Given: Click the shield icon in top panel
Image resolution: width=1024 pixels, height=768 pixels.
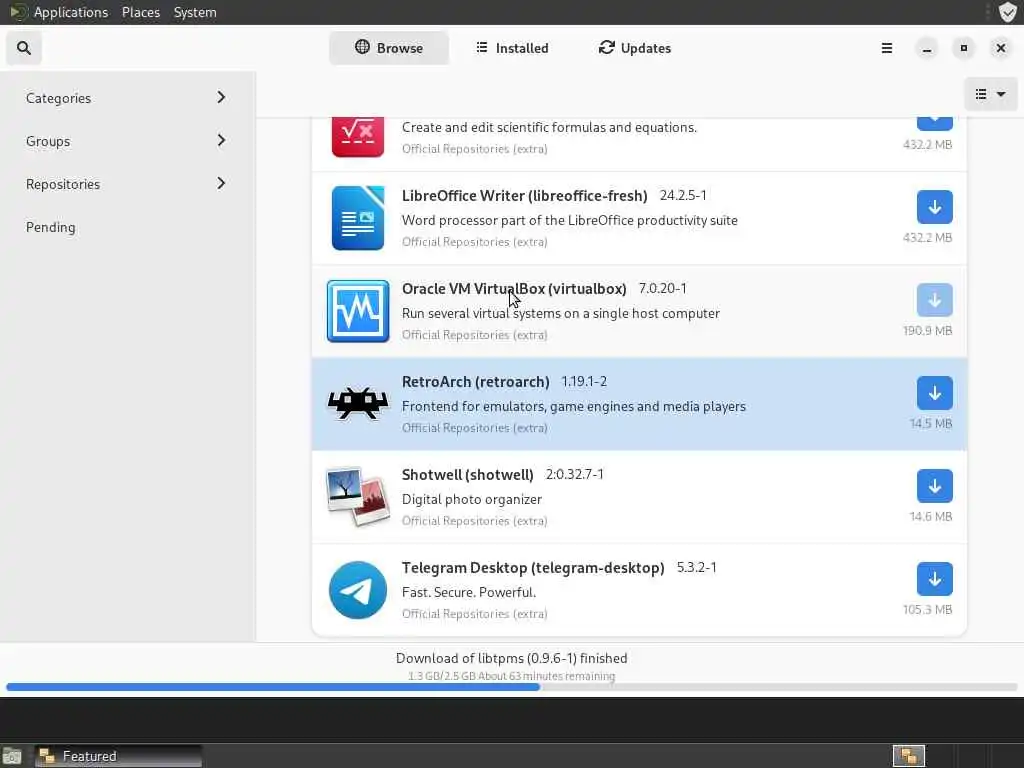Looking at the screenshot, I should [x=1008, y=12].
